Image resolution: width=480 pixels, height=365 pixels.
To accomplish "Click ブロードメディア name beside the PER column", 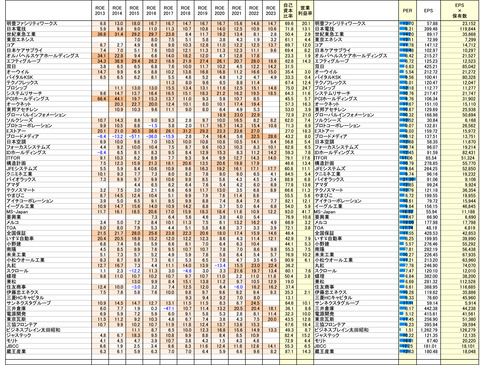I will [x=331, y=136].
